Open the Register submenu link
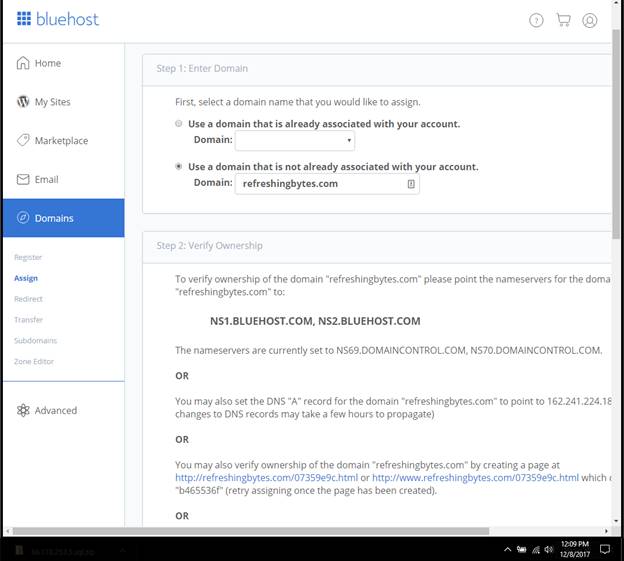The image size is (624, 561). 28,257
